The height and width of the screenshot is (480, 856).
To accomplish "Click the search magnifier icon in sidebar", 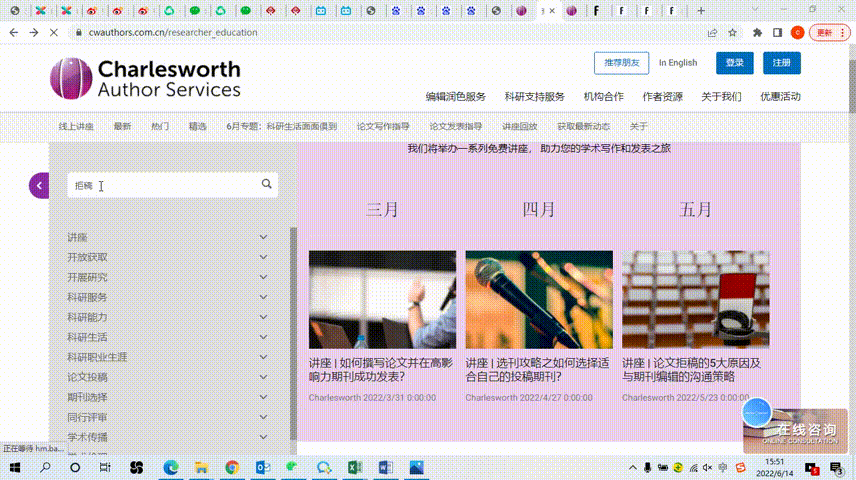I will [266, 184].
